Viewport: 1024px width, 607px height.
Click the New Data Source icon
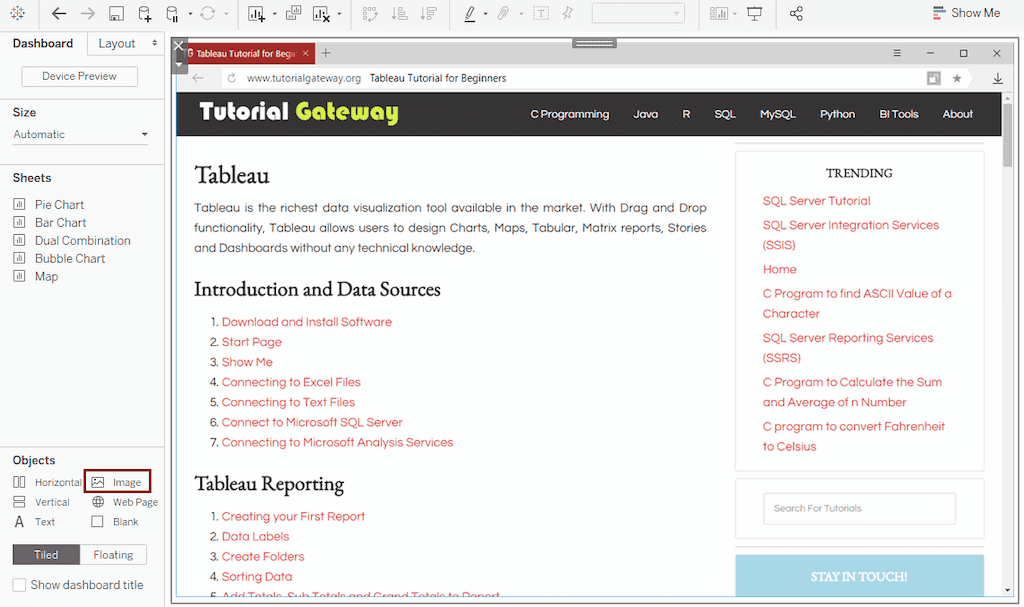[x=144, y=14]
